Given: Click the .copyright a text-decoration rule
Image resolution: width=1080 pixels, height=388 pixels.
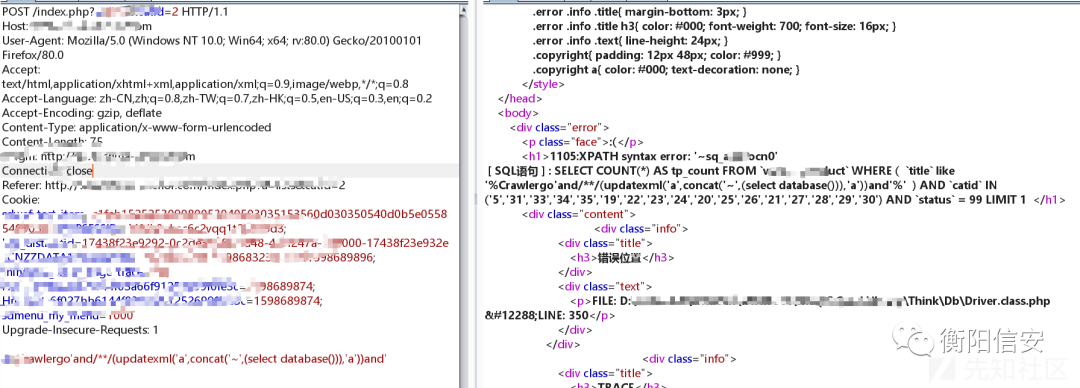Looking at the screenshot, I should coord(667,70).
